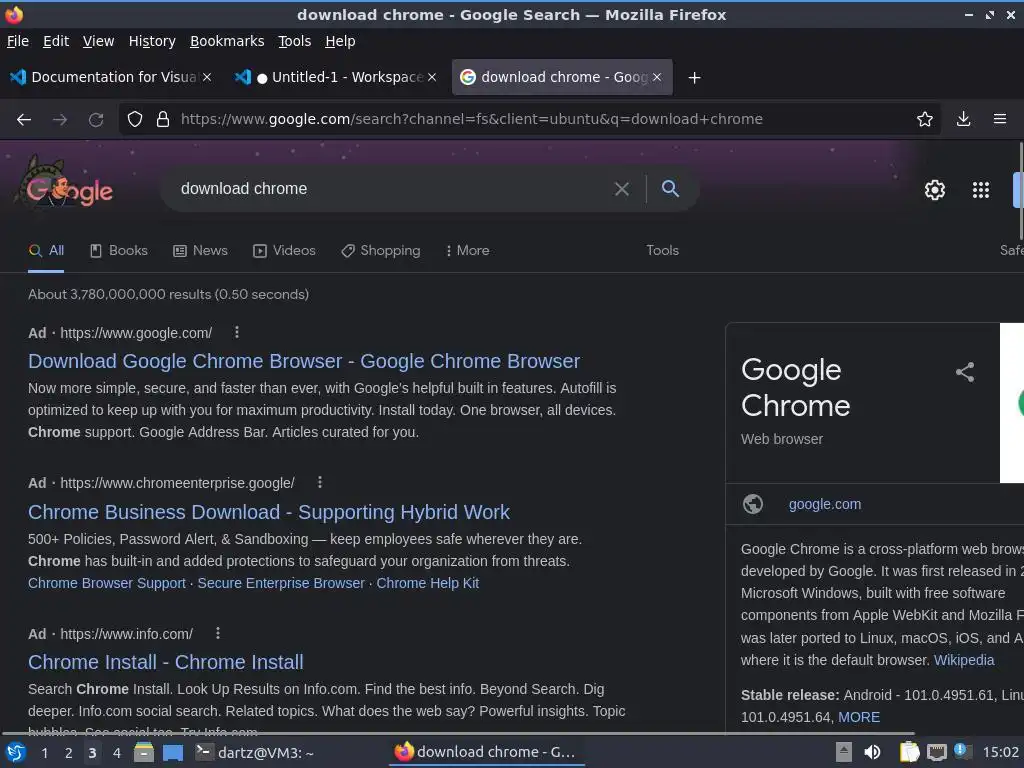This screenshot has height=768, width=1024.
Task: Close the Untitled-1 Workspace tab
Action: (432, 77)
